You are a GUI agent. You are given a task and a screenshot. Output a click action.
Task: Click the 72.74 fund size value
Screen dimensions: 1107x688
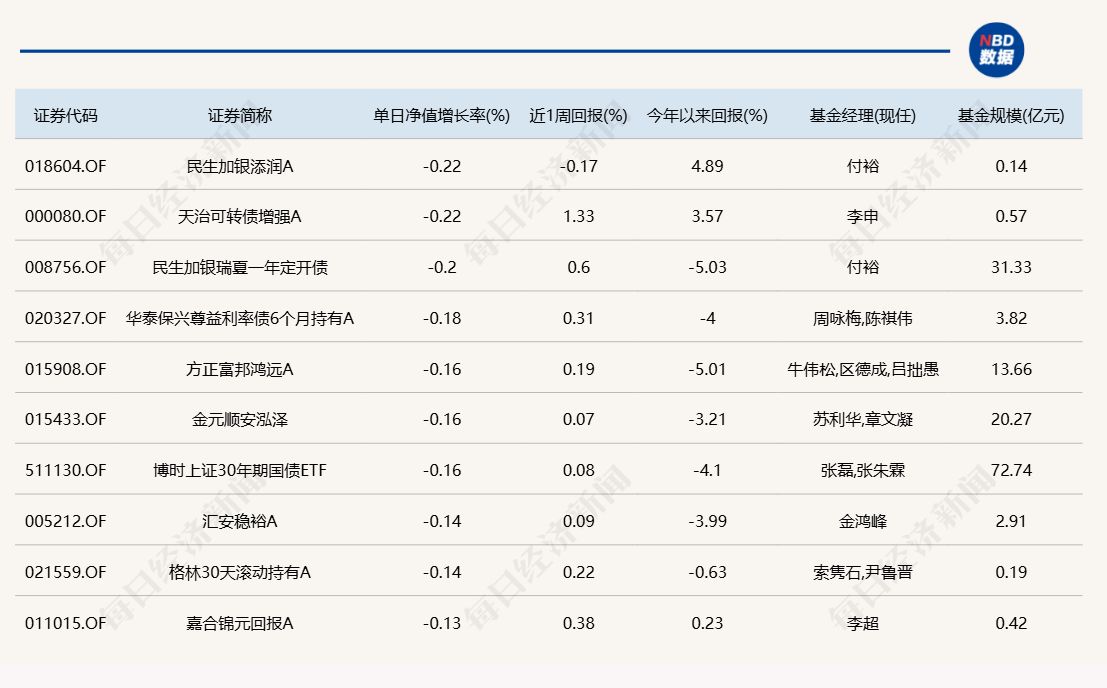1011,470
